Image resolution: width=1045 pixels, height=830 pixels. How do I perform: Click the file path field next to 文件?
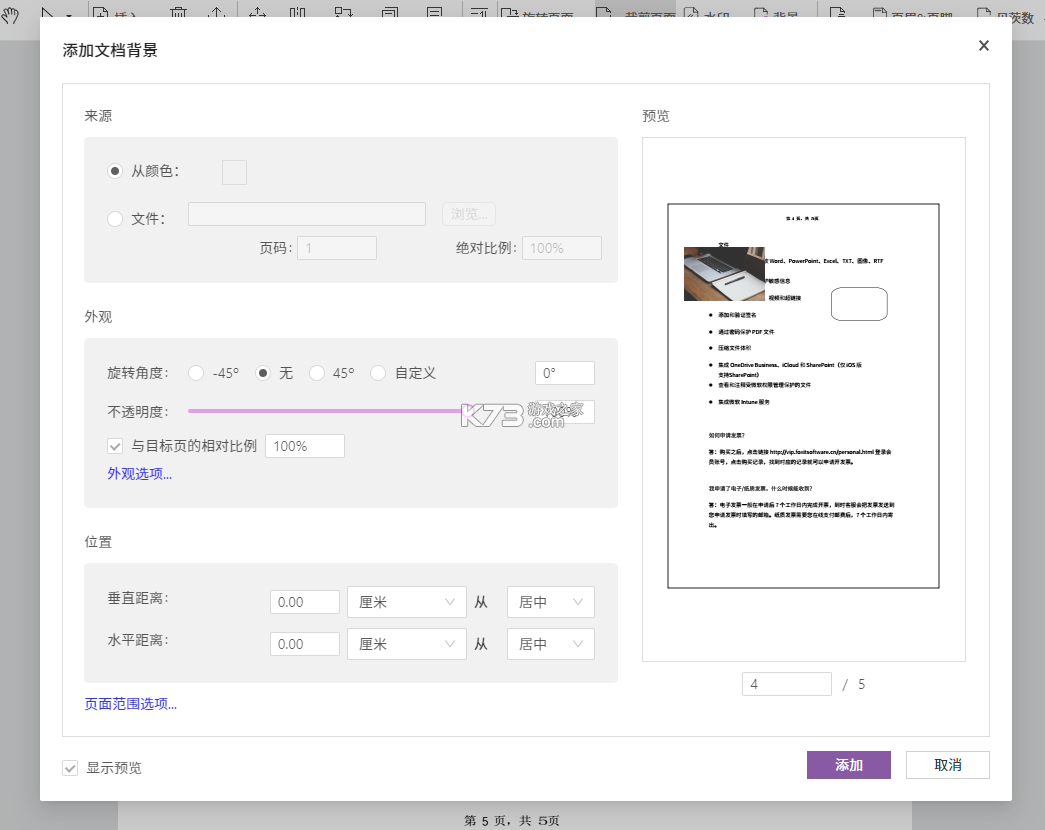coord(307,214)
